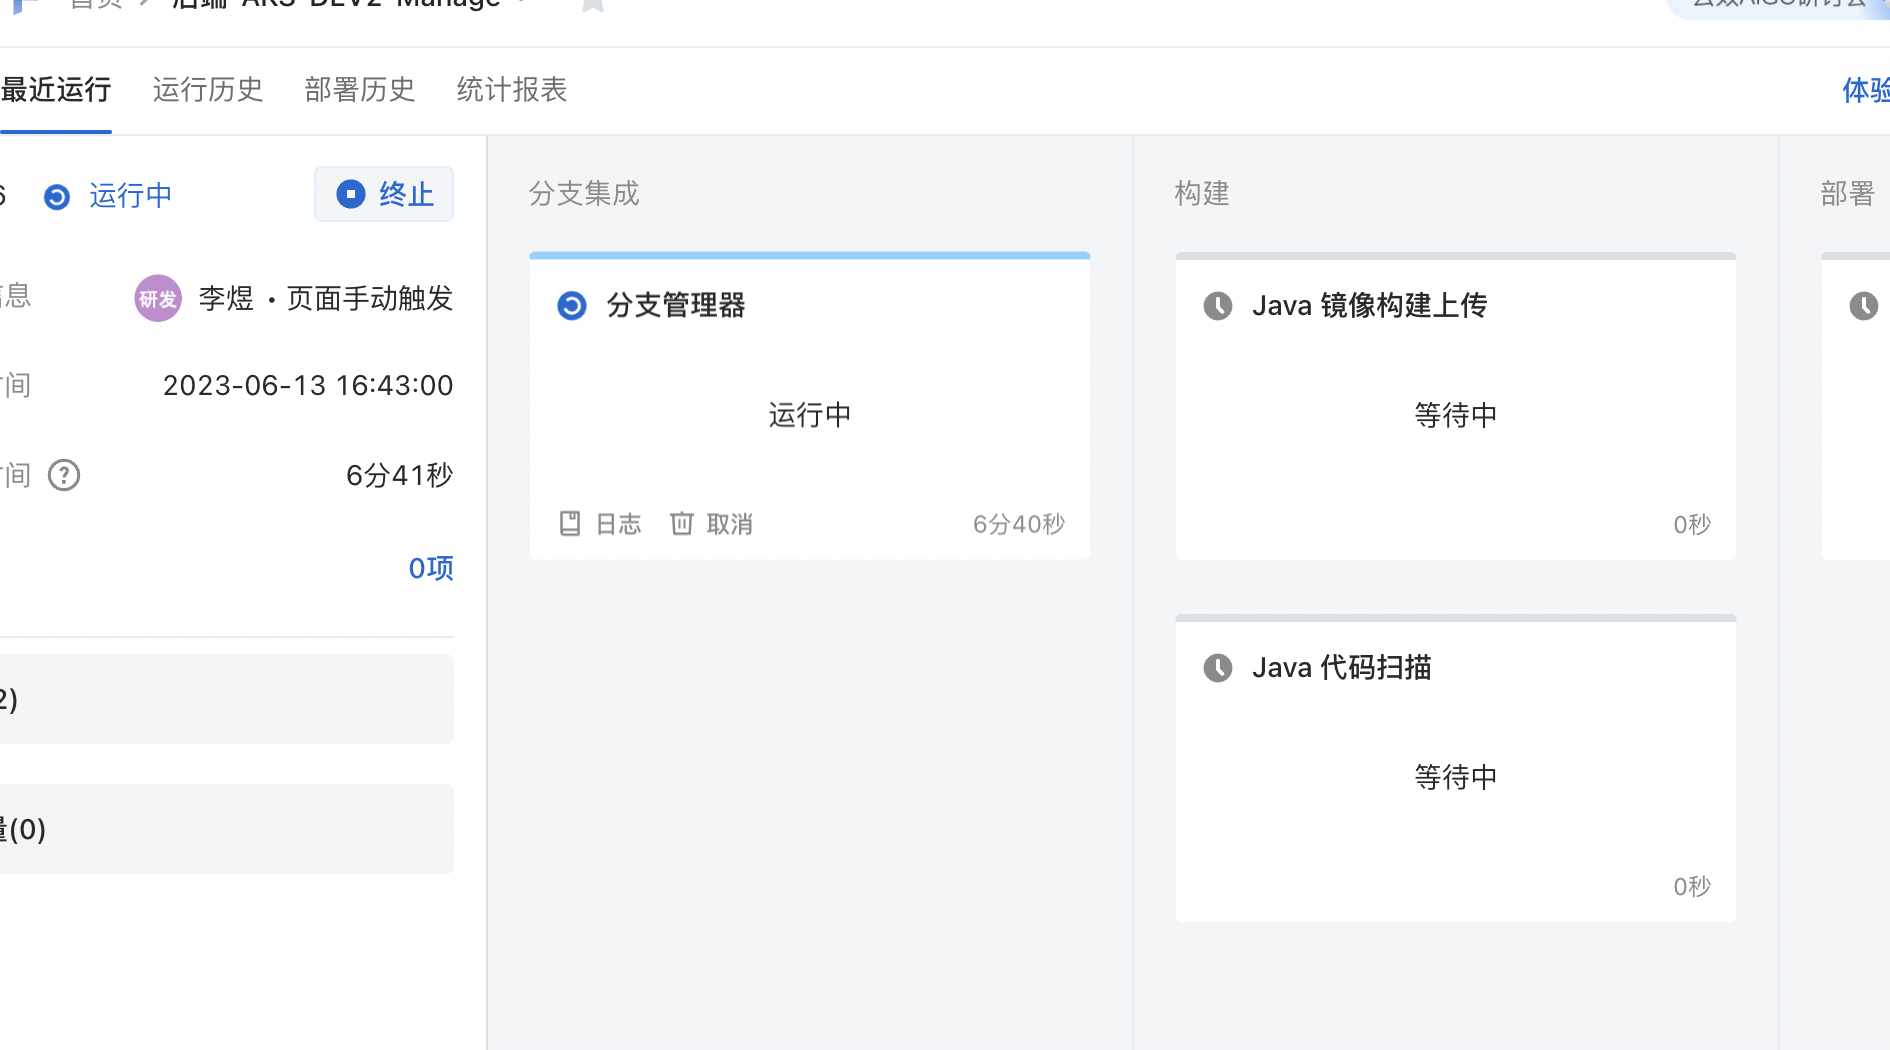Click the waiting clock icon in 部署 column
The height and width of the screenshot is (1050, 1890).
coord(1864,305)
